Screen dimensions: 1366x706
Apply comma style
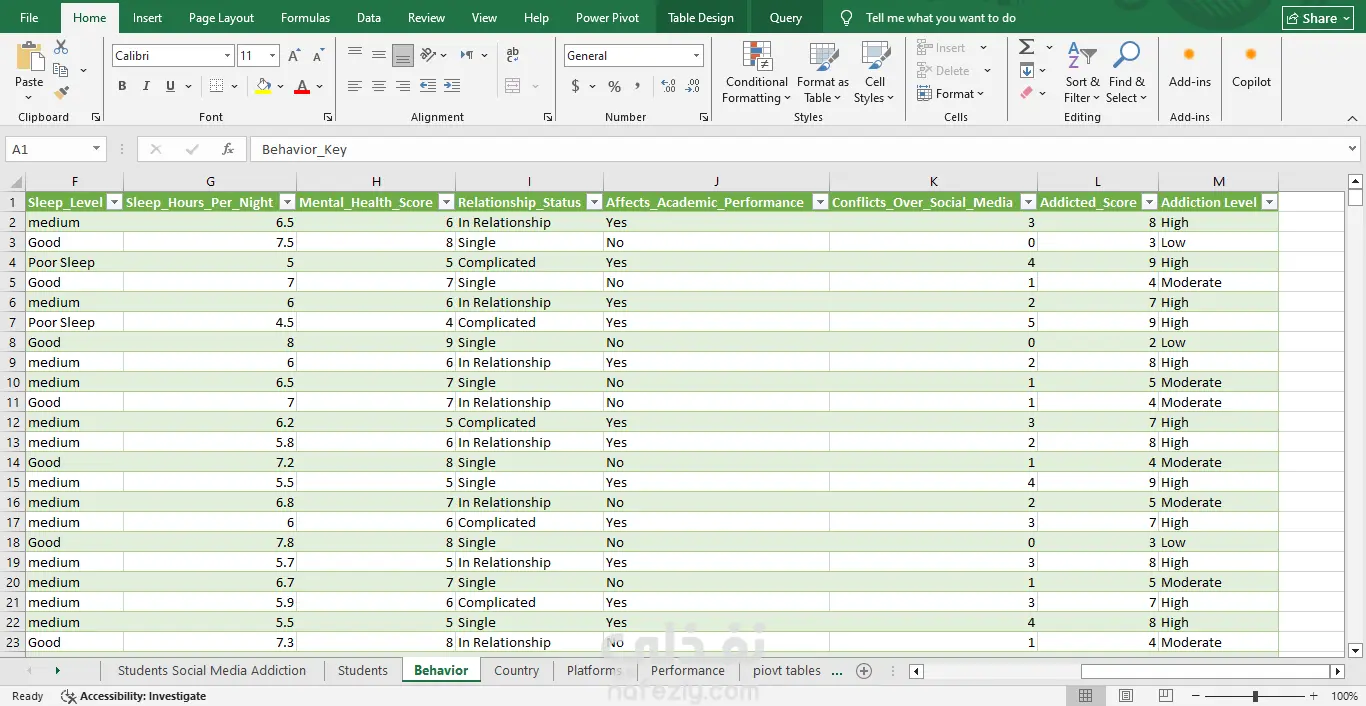pos(638,86)
